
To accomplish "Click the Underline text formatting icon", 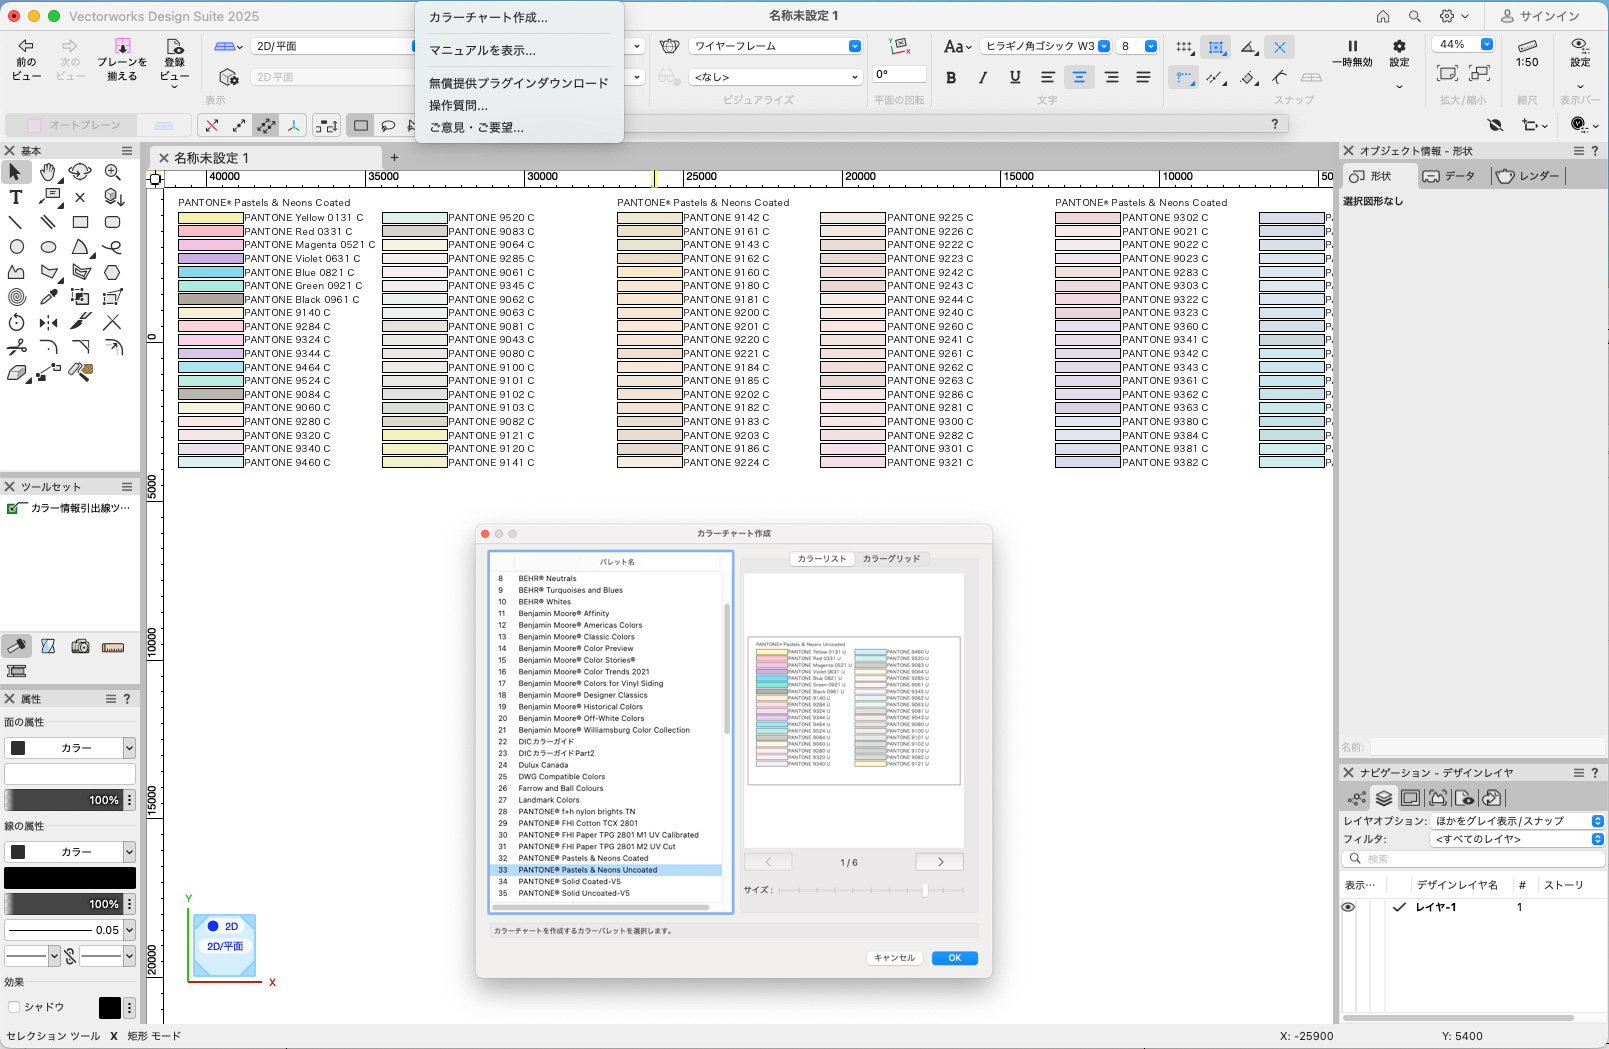I will (1015, 77).
